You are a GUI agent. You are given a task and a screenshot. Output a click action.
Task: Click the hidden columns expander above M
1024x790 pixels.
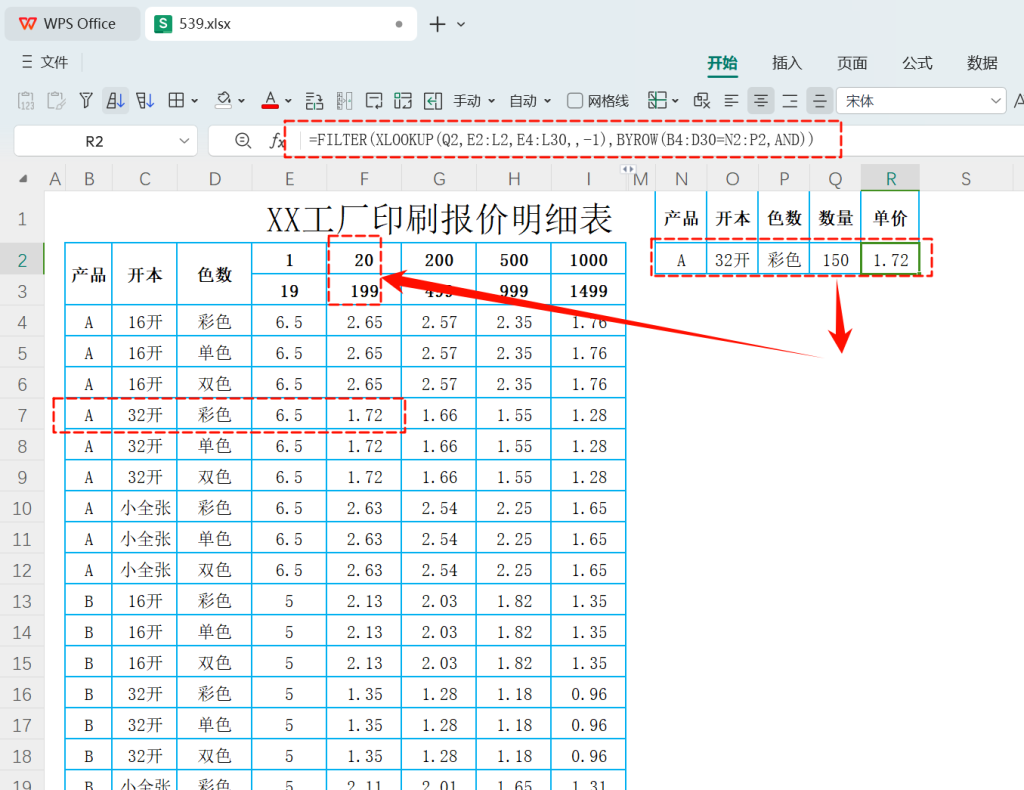tap(628, 170)
